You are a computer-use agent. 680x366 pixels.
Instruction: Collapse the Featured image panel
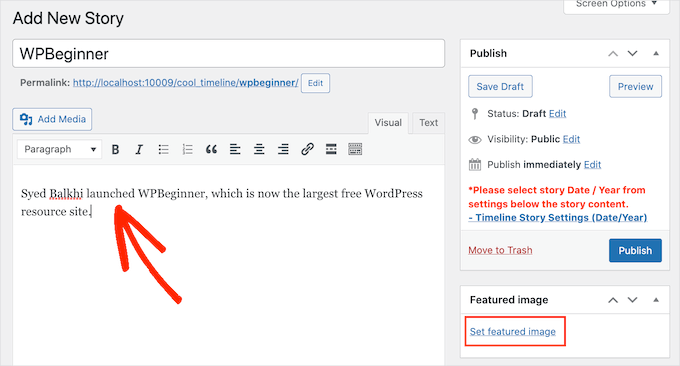pos(656,300)
